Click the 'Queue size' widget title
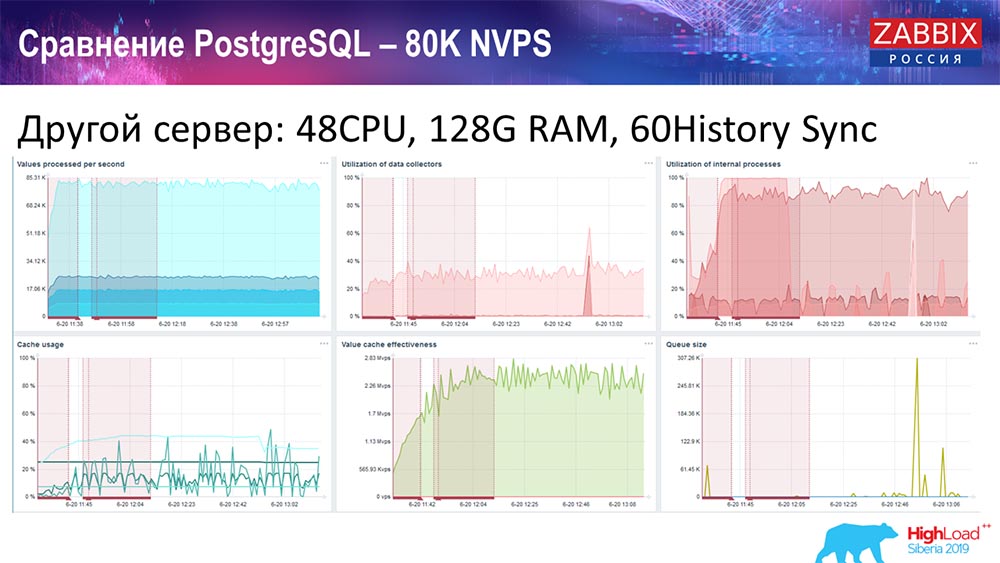1000x563 pixels. point(686,344)
